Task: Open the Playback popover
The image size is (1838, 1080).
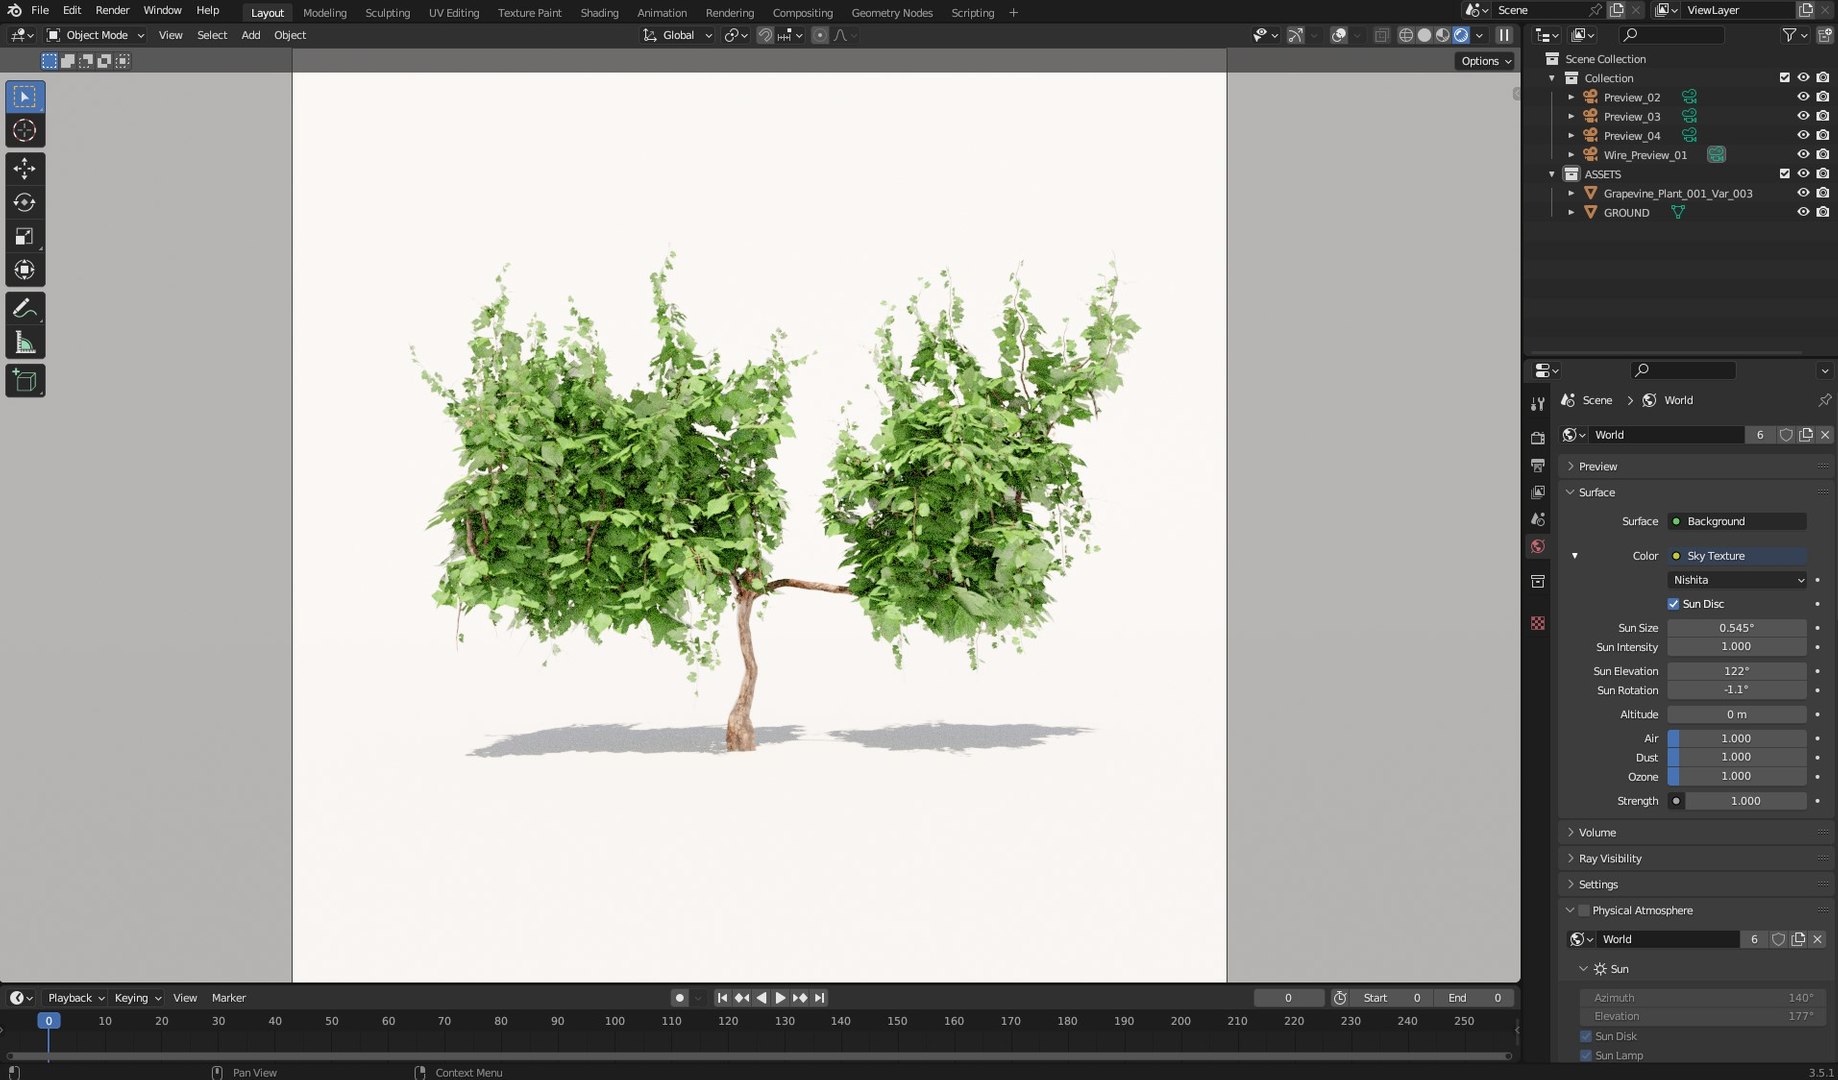Action: pos(76,998)
